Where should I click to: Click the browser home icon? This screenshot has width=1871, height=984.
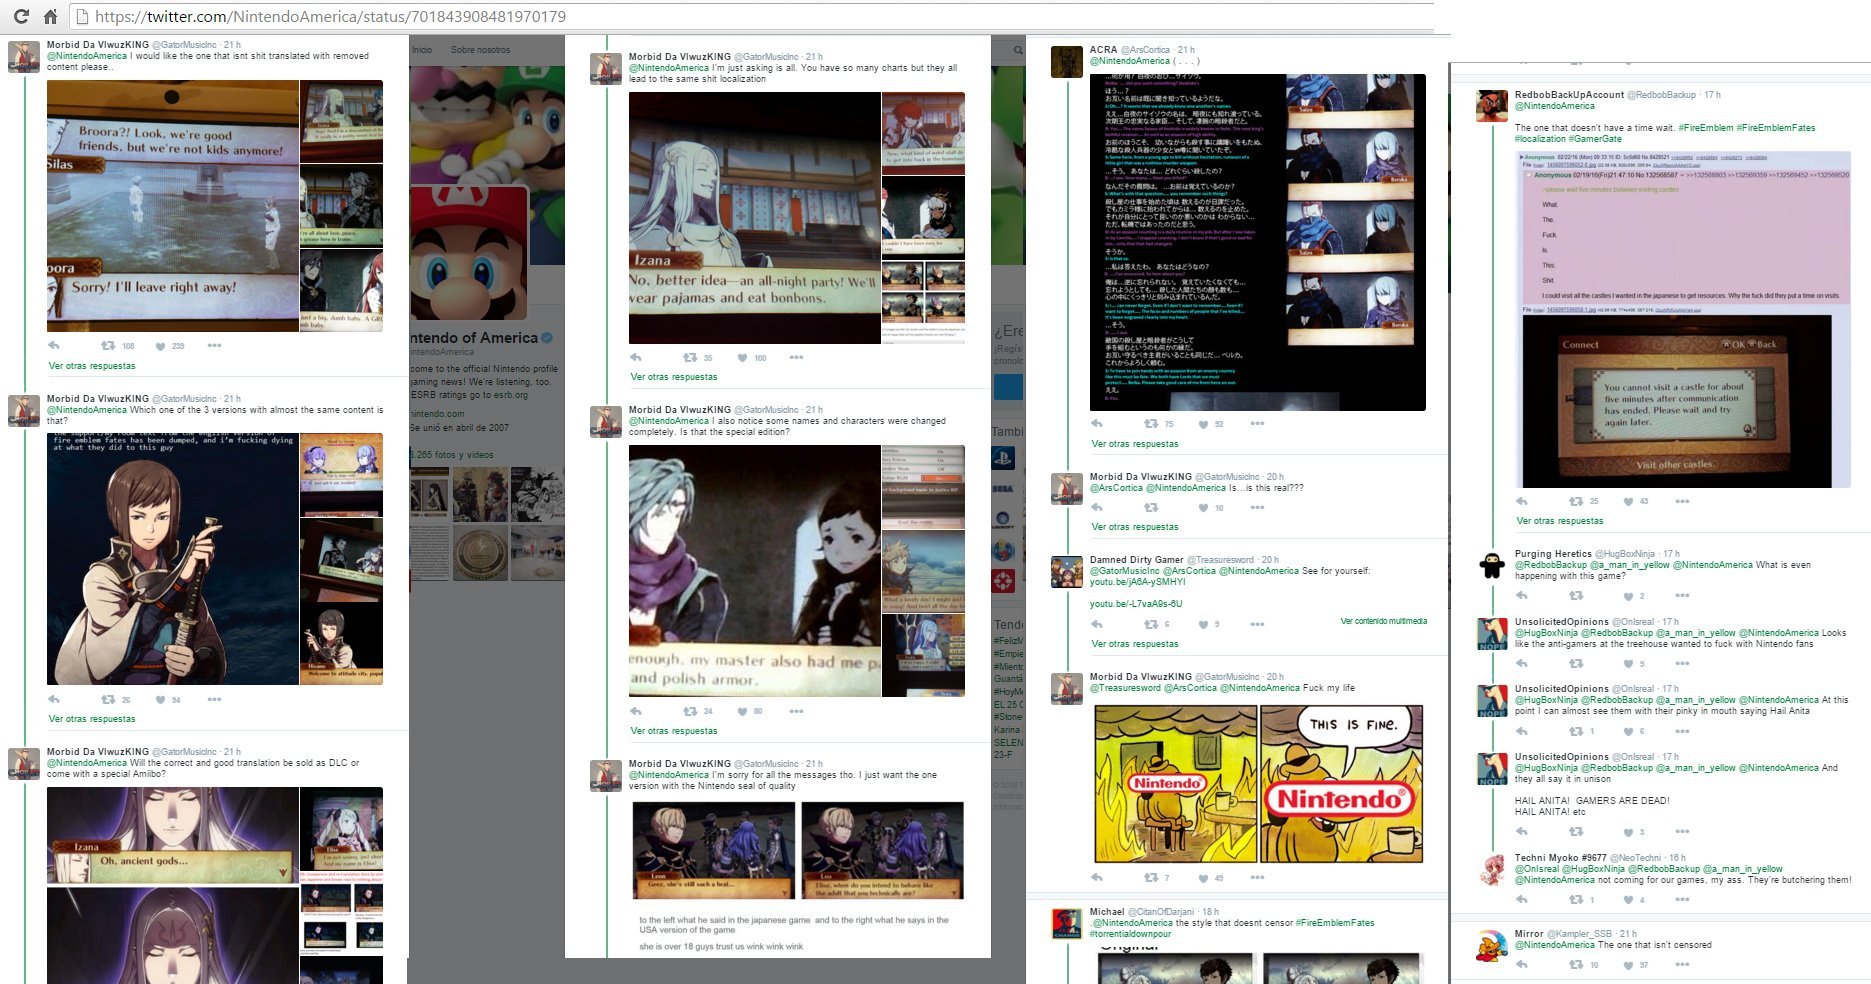click(50, 16)
